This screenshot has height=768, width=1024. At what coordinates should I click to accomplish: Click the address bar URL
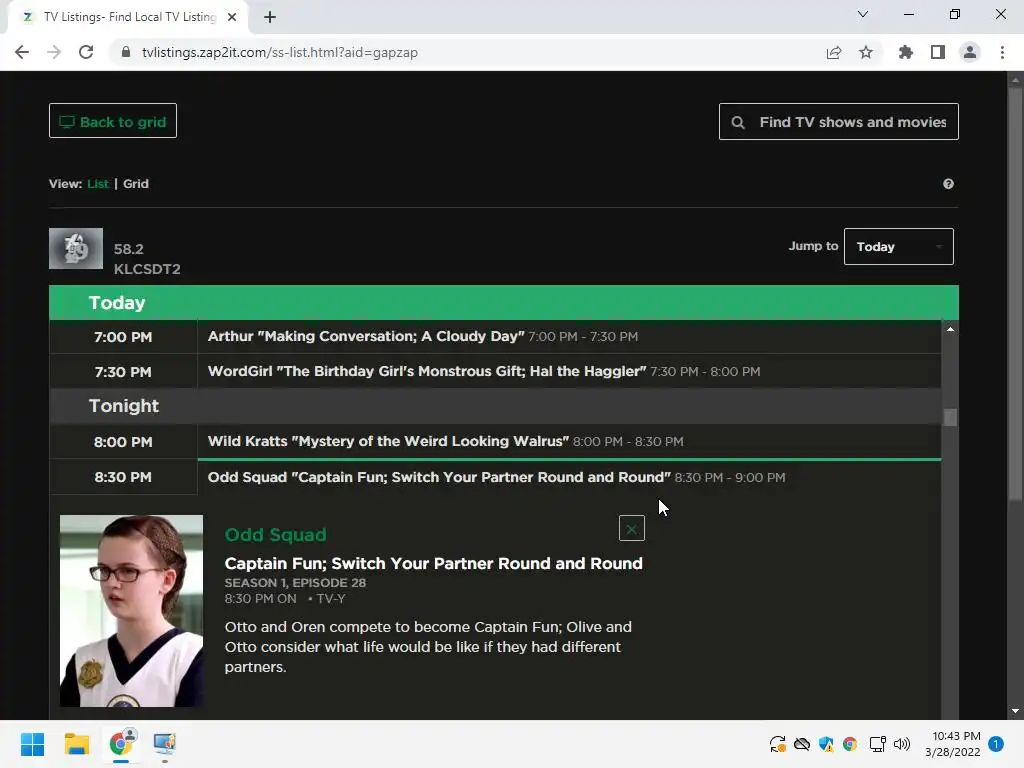pos(280,52)
